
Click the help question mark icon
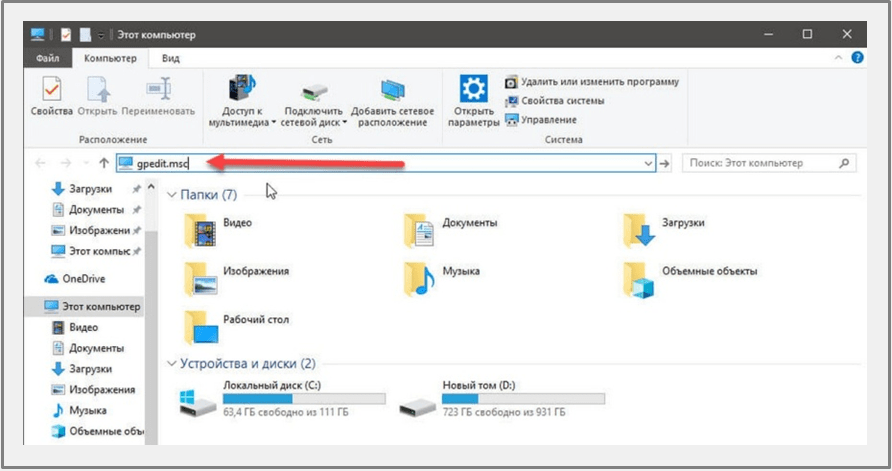856,59
